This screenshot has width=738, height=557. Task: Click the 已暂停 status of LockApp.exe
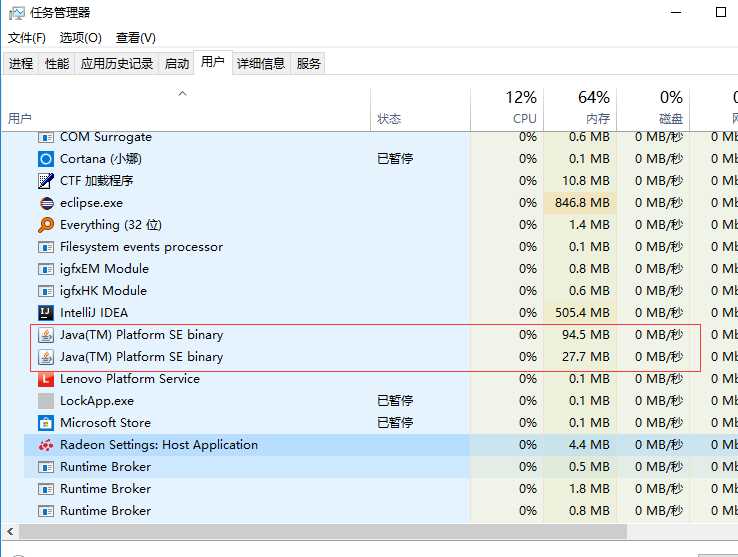[x=395, y=401]
